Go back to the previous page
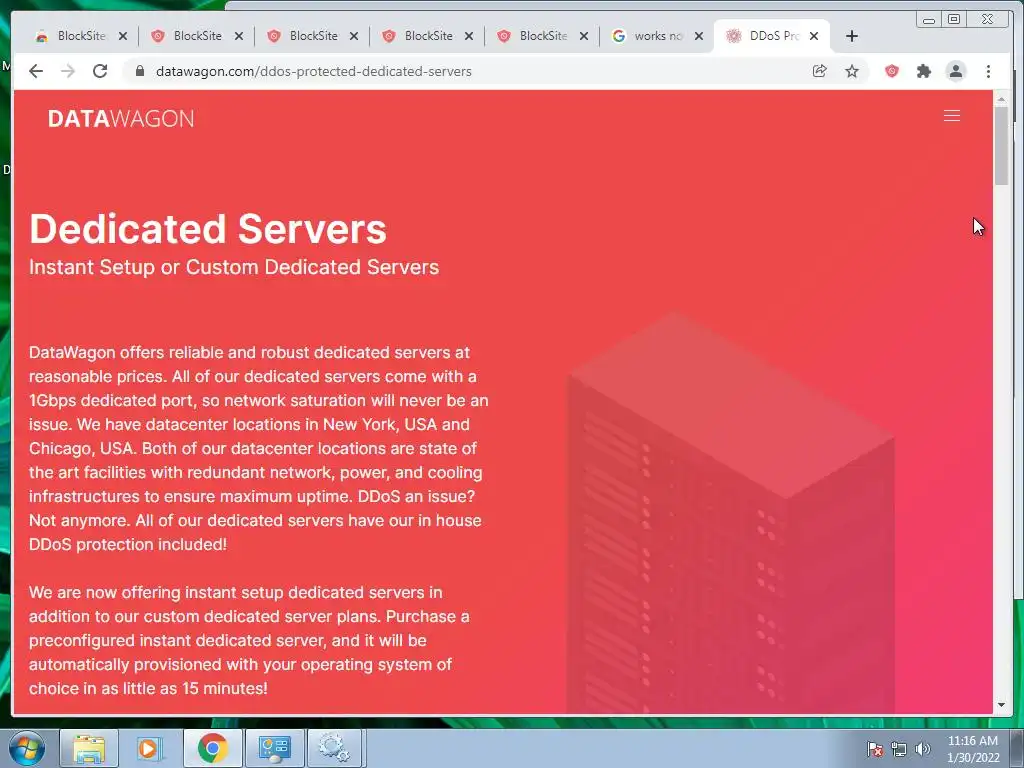The height and width of the screenshot is (768, 1024). pos(36,71)
